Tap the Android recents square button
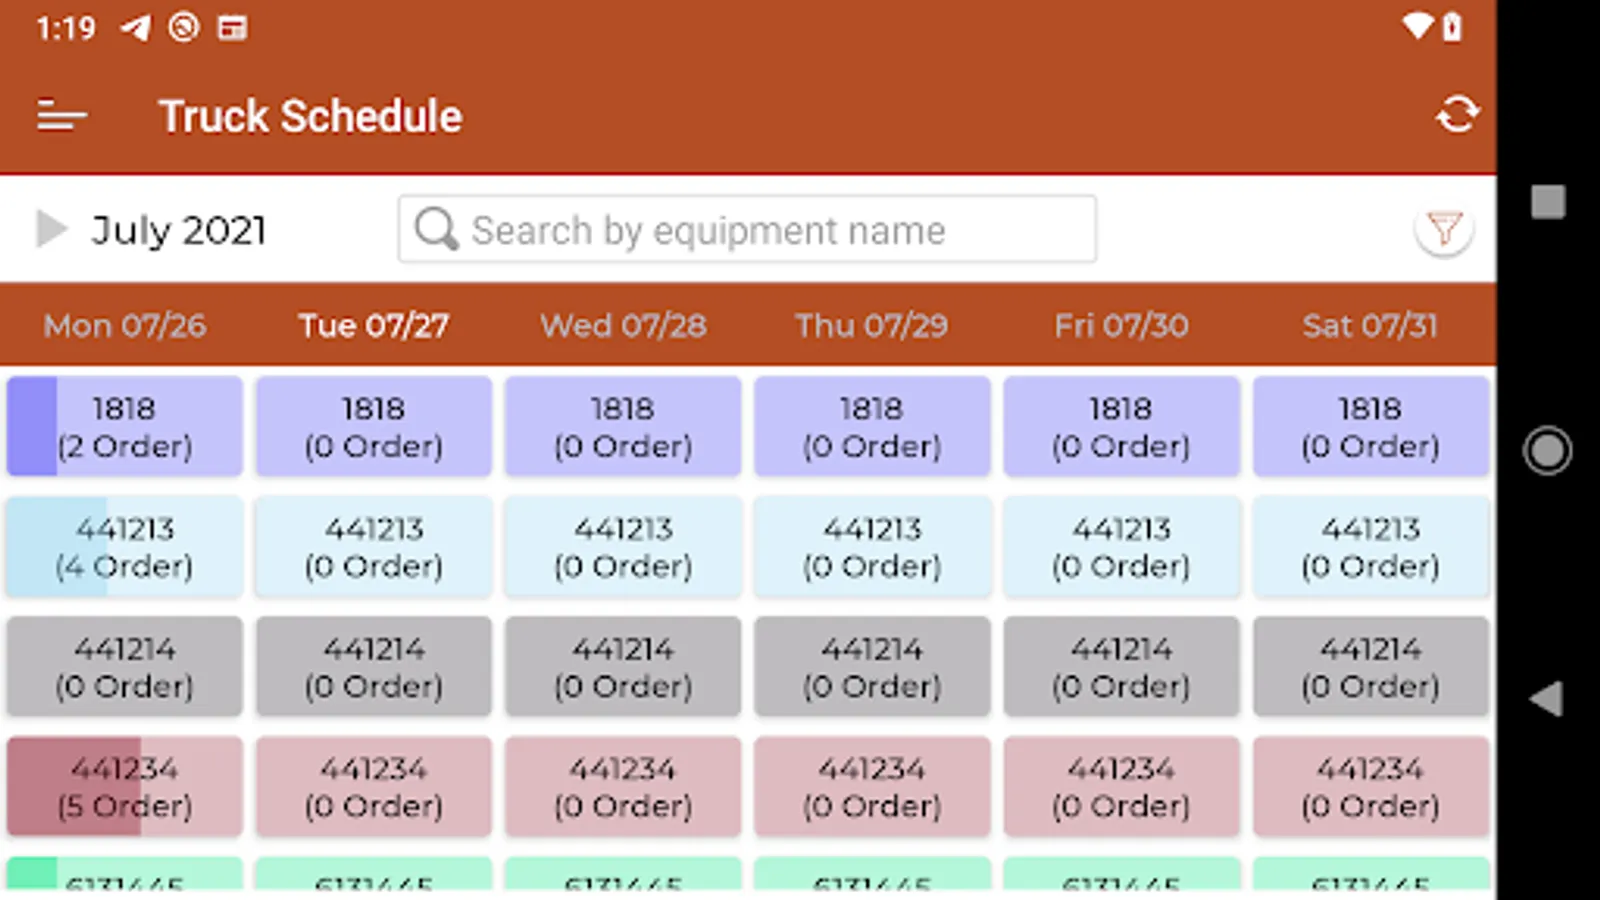 (x=1548, y=201)
